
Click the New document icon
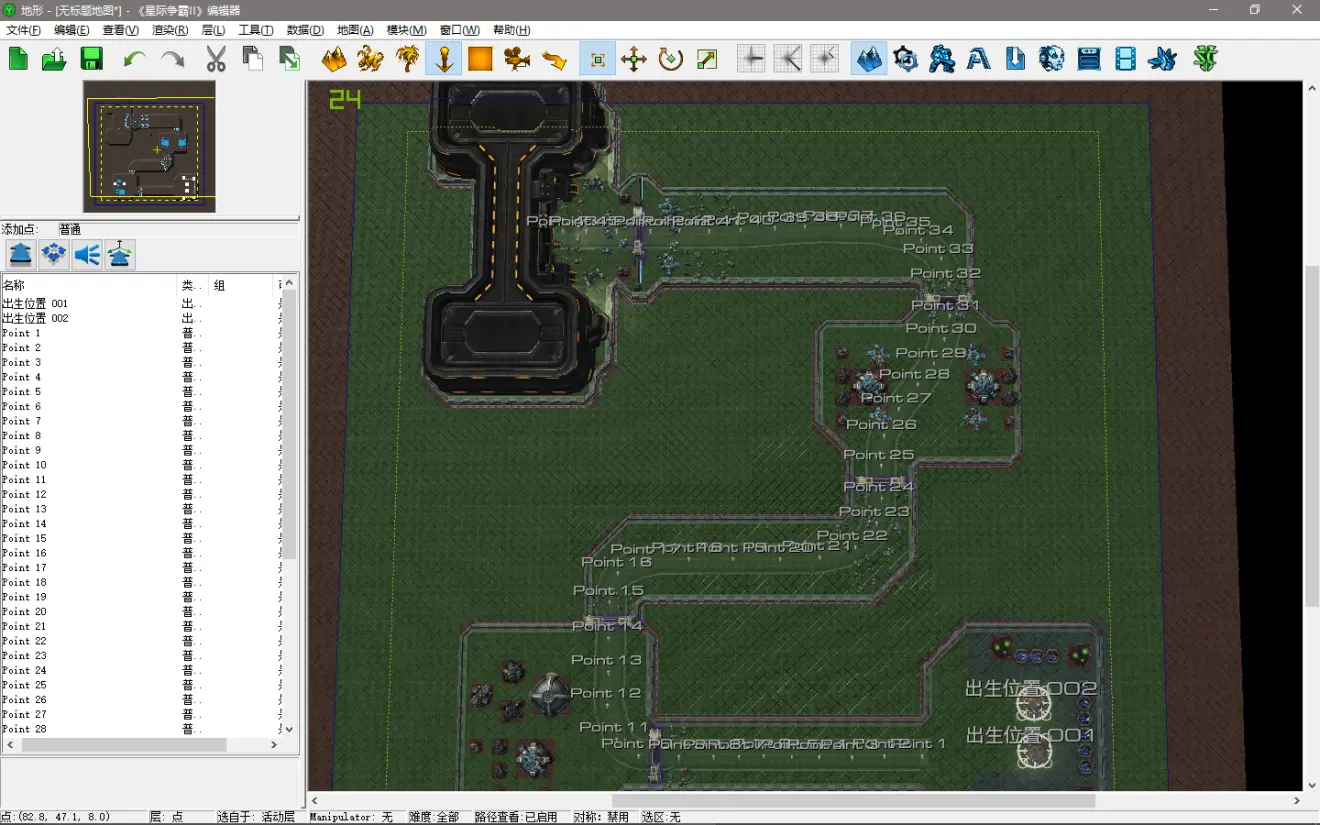[18, 59]
